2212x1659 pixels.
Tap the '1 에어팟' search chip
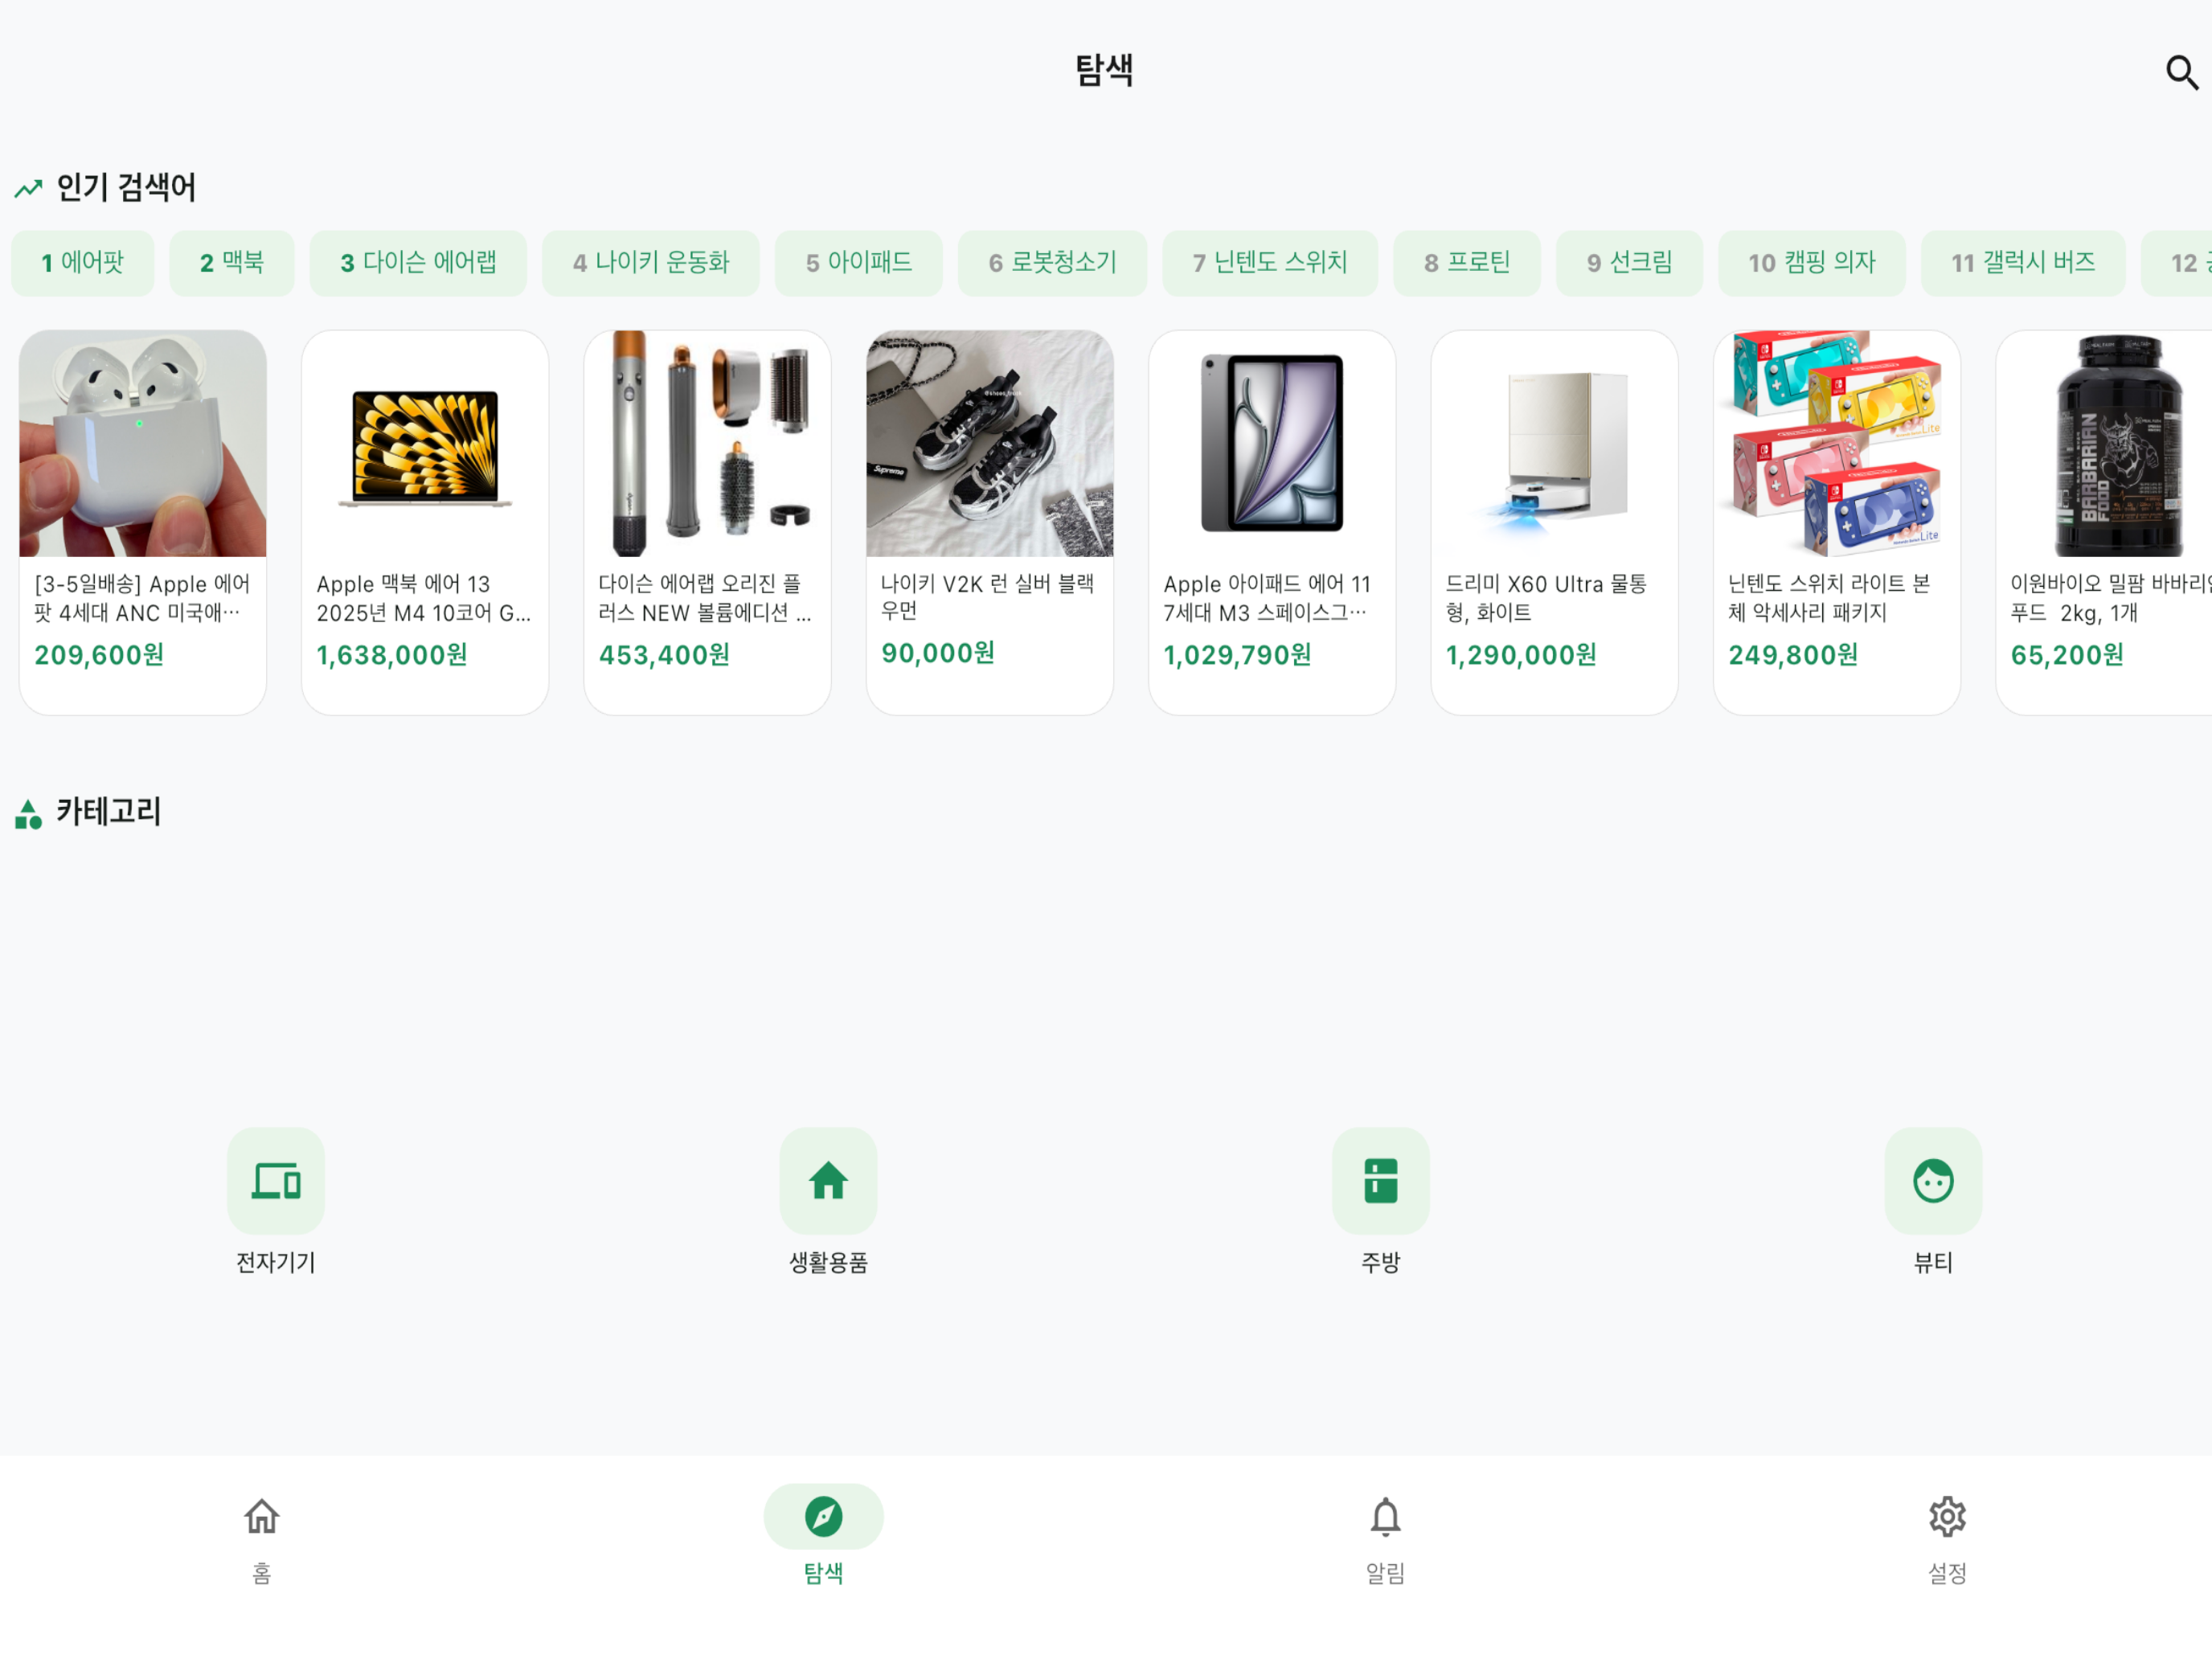click(x=83, y=263)
